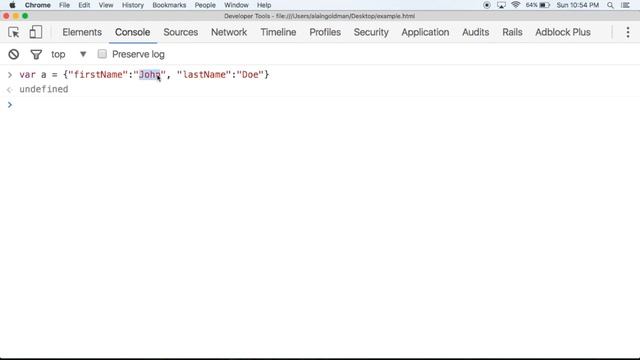The height and width of the screenshot is (360, 640).
Task: Click the undefined output line
Action: click(44, 89)
